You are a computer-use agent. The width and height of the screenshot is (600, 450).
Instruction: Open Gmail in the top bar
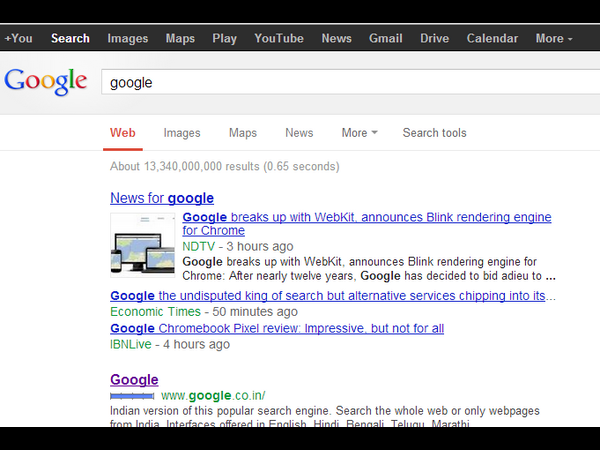click(385, 38)
